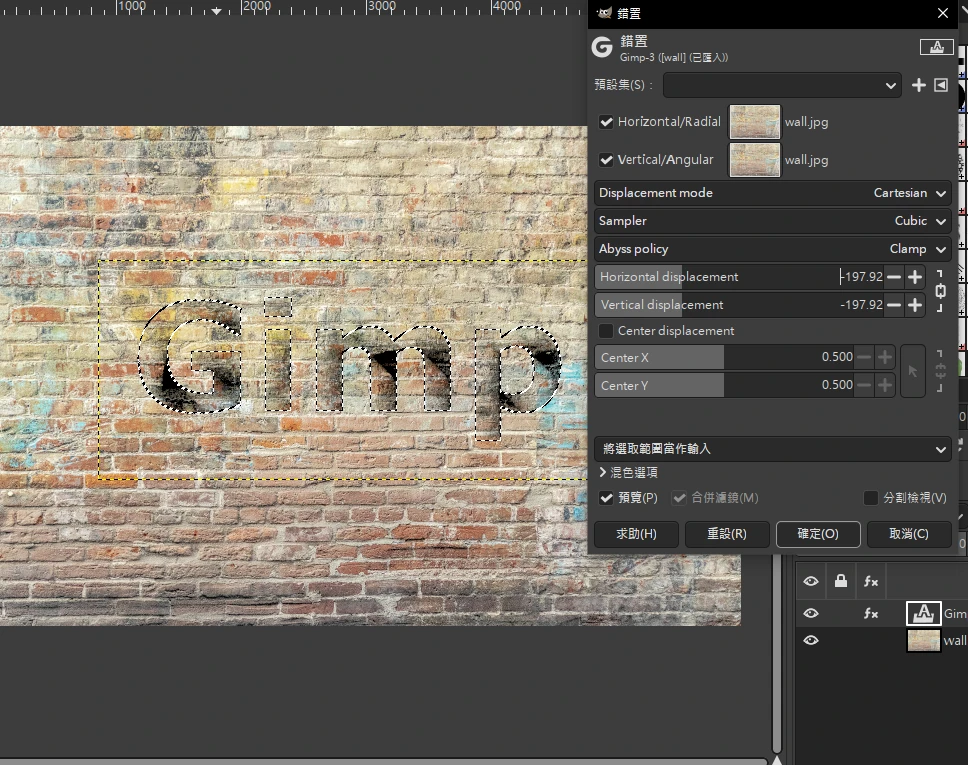Uncheck the Horizontal/Radial checkbox
The width and height of the screenshot is (968, 765).
coord(606,122)
